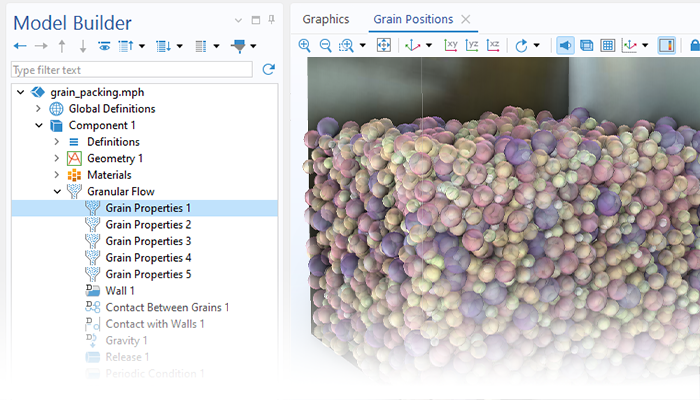Image resolution: width=700 pixels, height=400 pixels.
Task: Click the back arrow in Model Builder
Action: [21, 46]
